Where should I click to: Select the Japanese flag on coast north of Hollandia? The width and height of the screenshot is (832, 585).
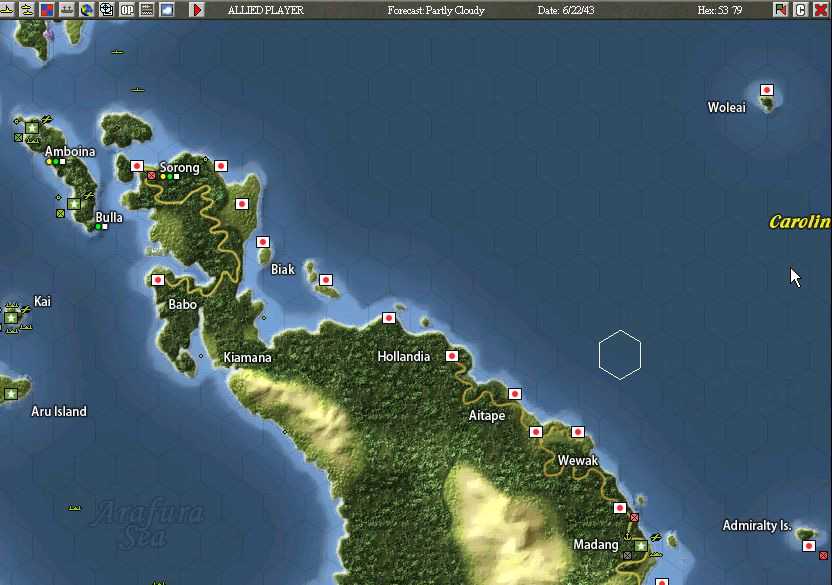[x=389, y=318]
